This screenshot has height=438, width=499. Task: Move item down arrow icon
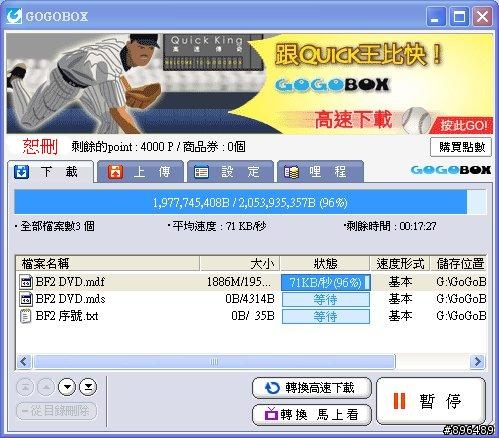(x=67, y=387)
